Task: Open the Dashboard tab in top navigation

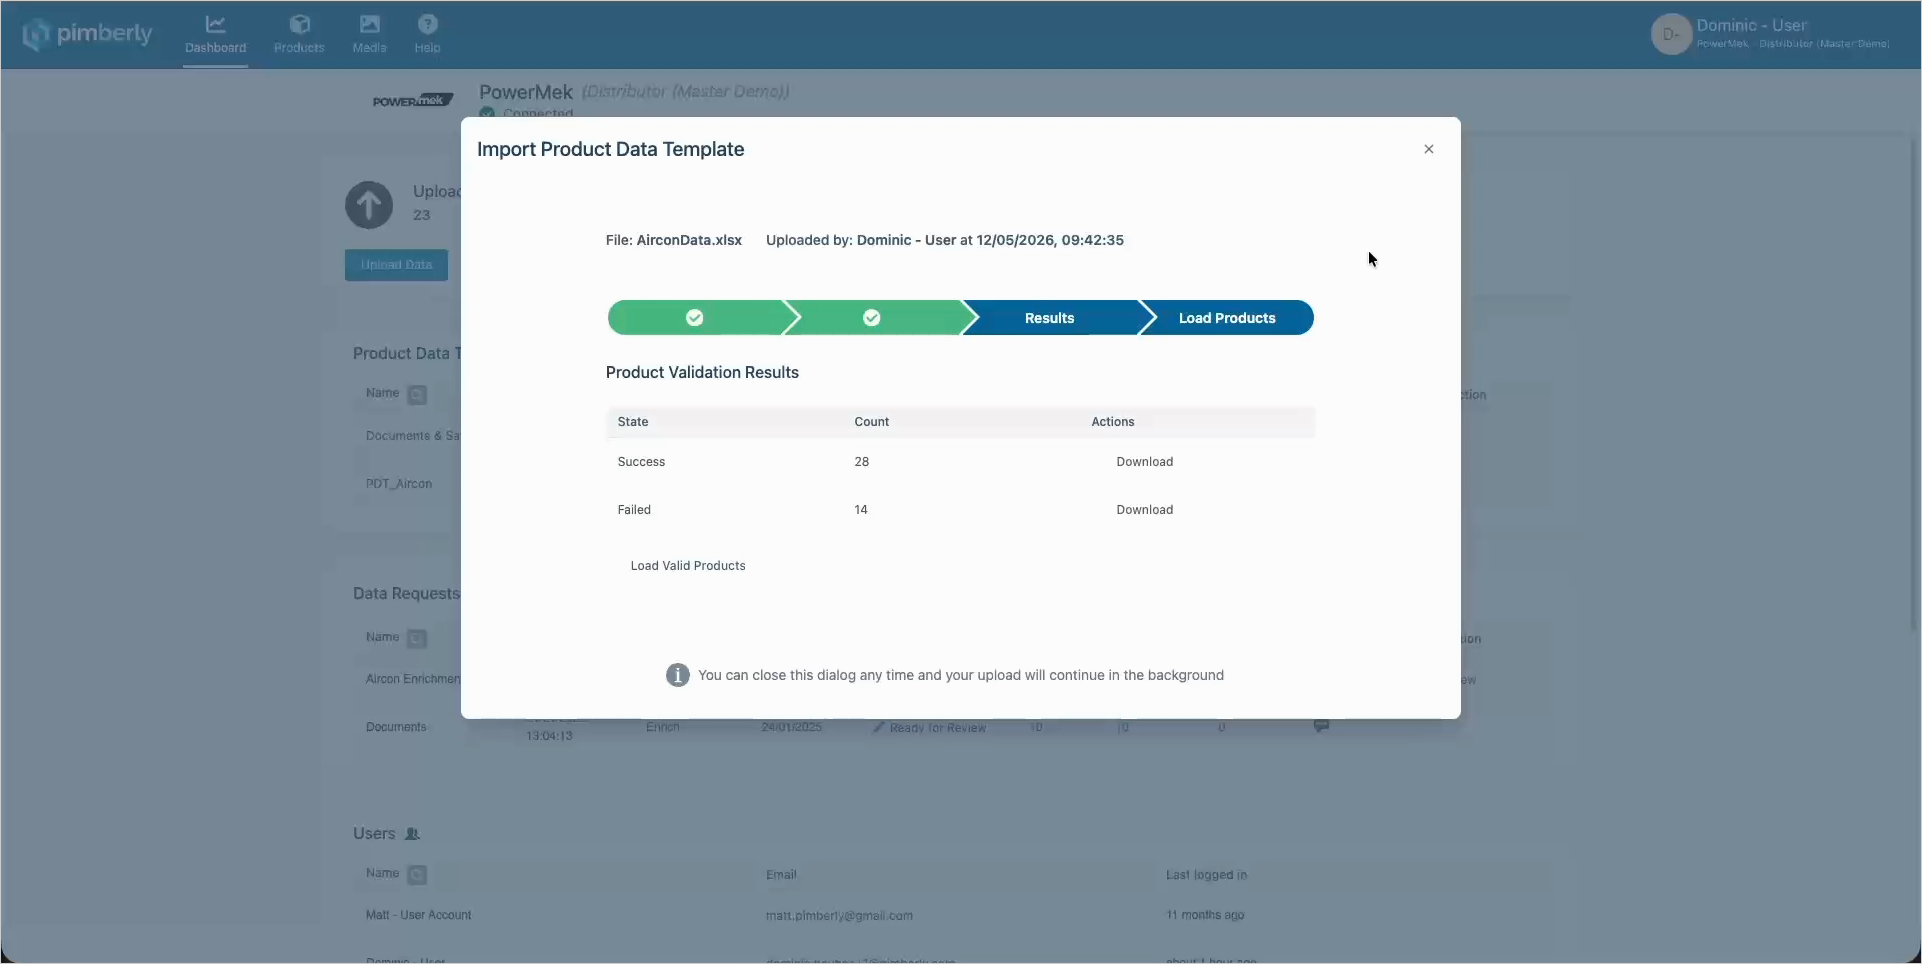Action: click(x=215, y=35)
